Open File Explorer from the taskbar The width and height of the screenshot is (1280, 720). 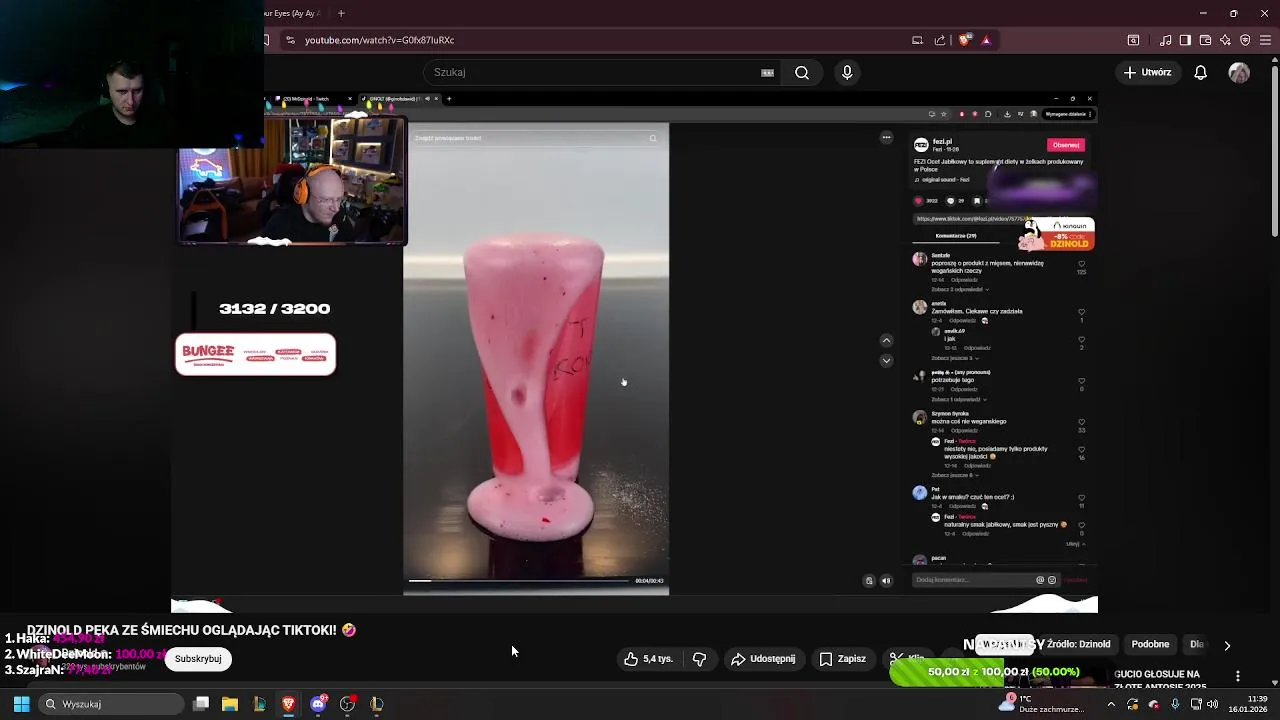[230, 704]
